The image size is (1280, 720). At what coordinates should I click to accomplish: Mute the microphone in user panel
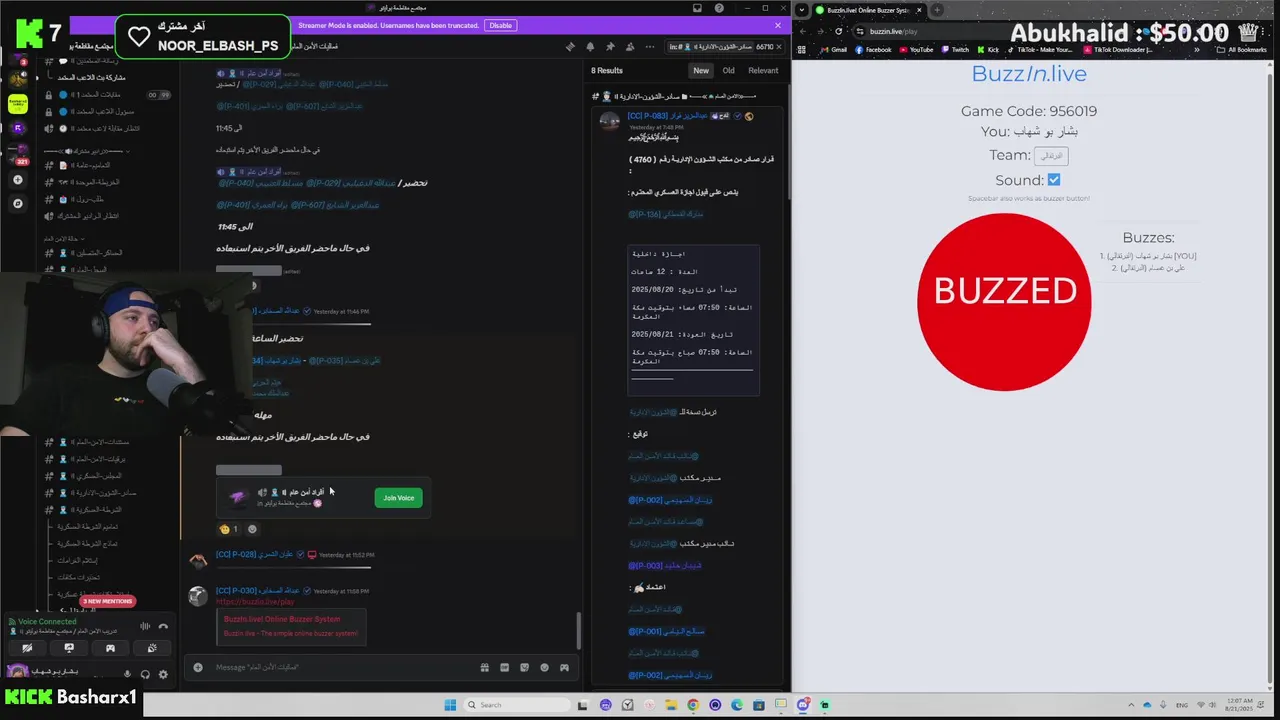tap(128, 673)
